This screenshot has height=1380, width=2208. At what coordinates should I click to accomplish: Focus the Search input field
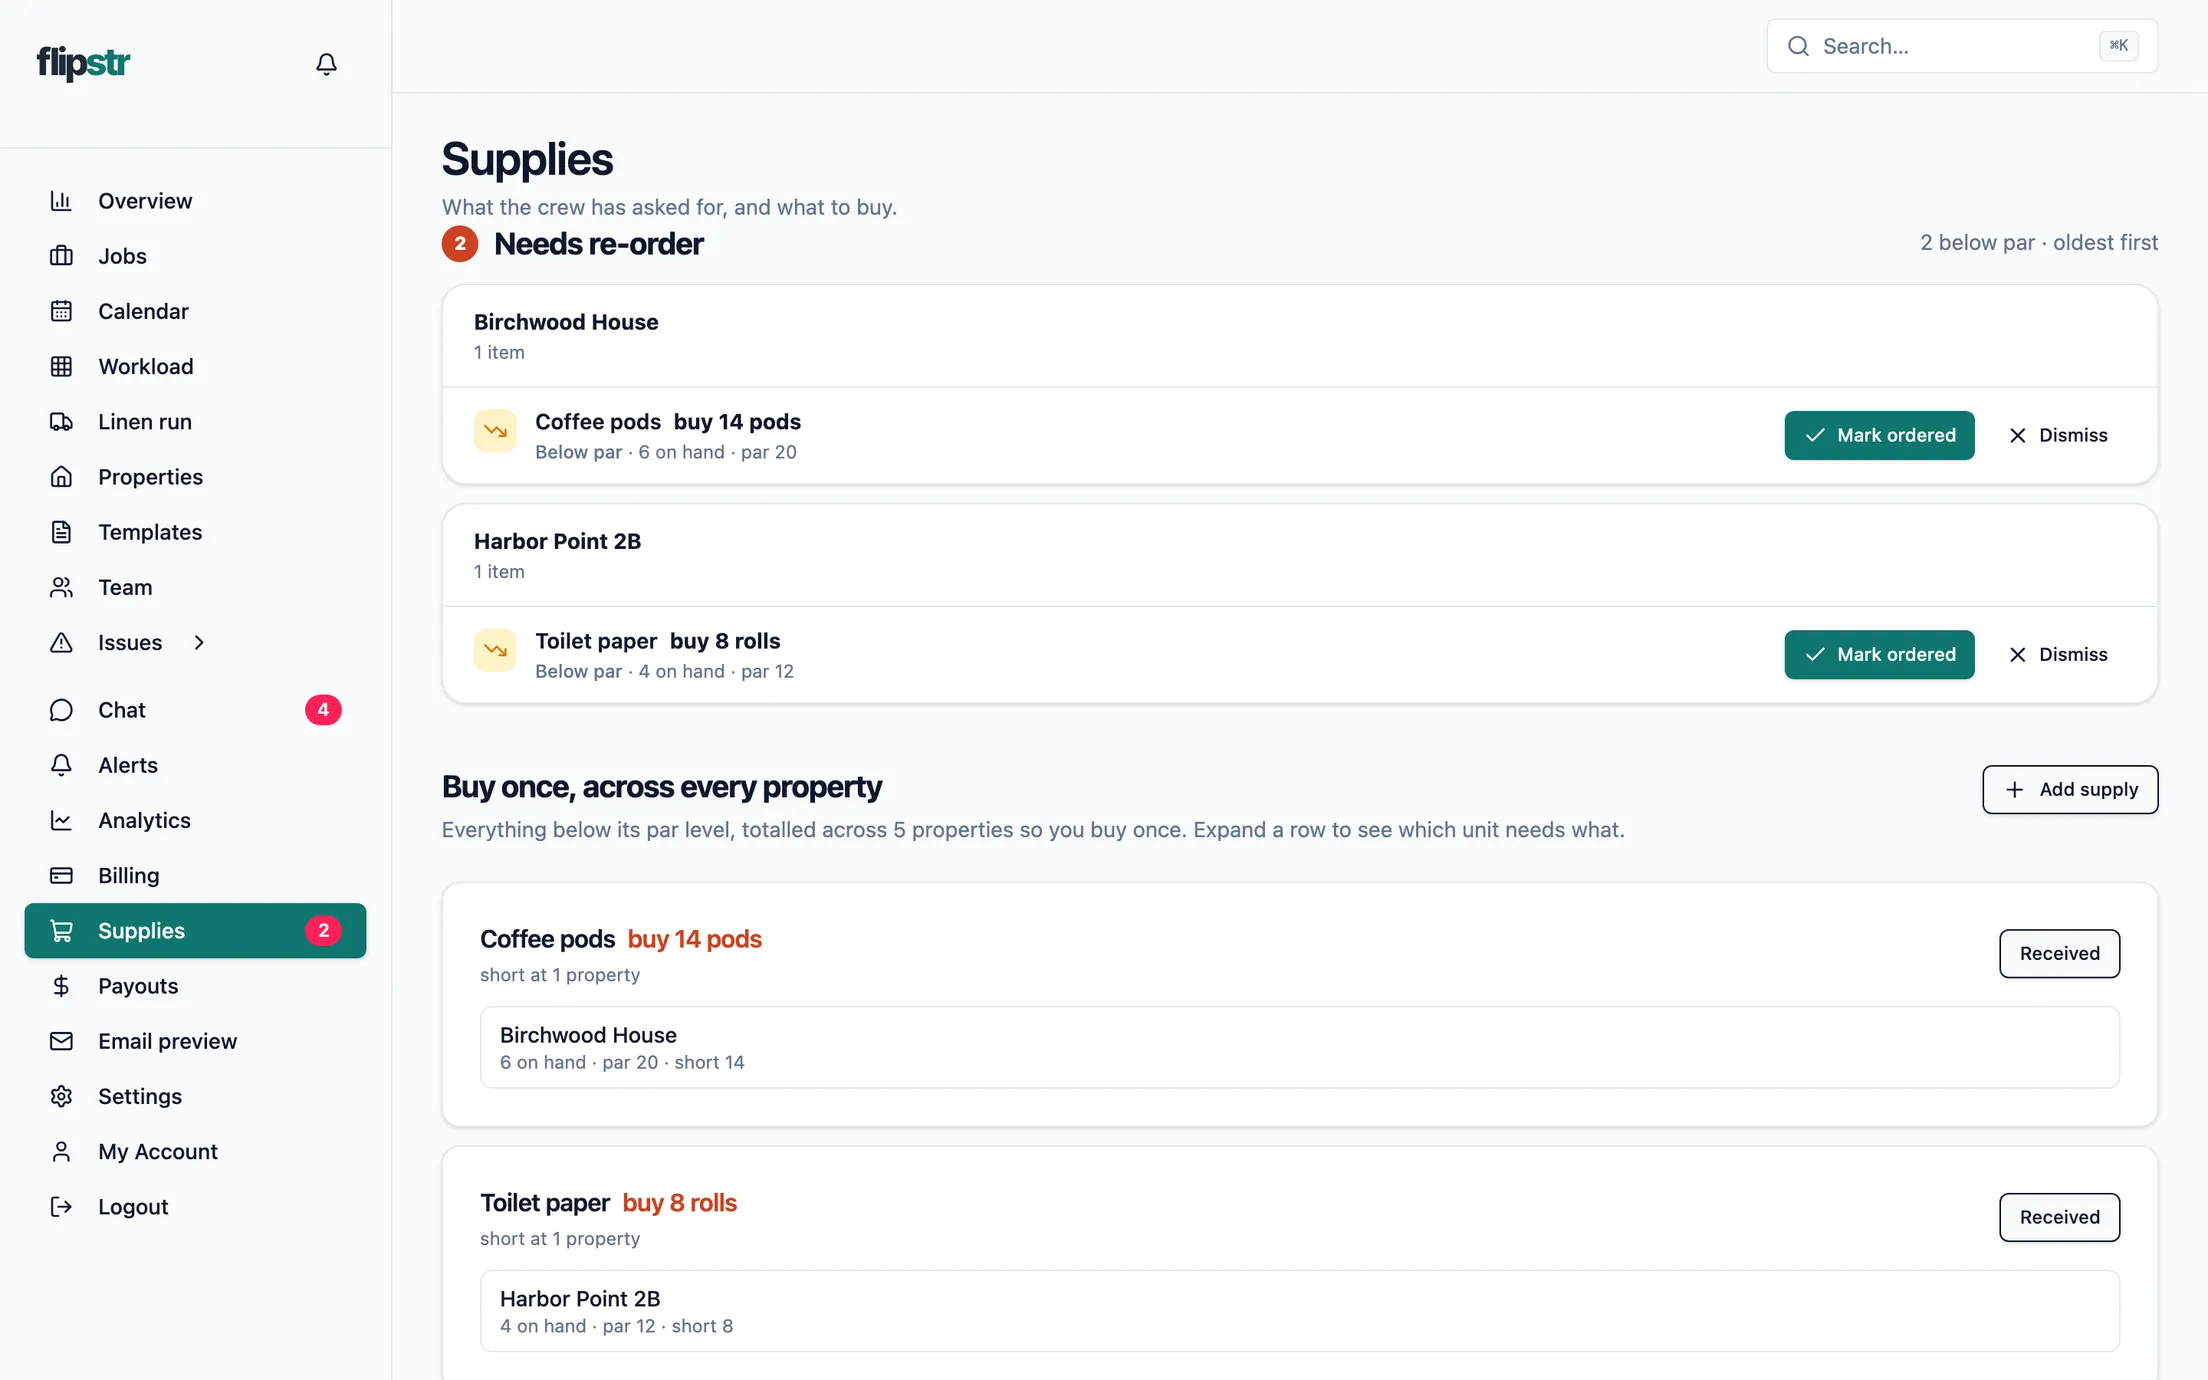[x=1962, y=46]
